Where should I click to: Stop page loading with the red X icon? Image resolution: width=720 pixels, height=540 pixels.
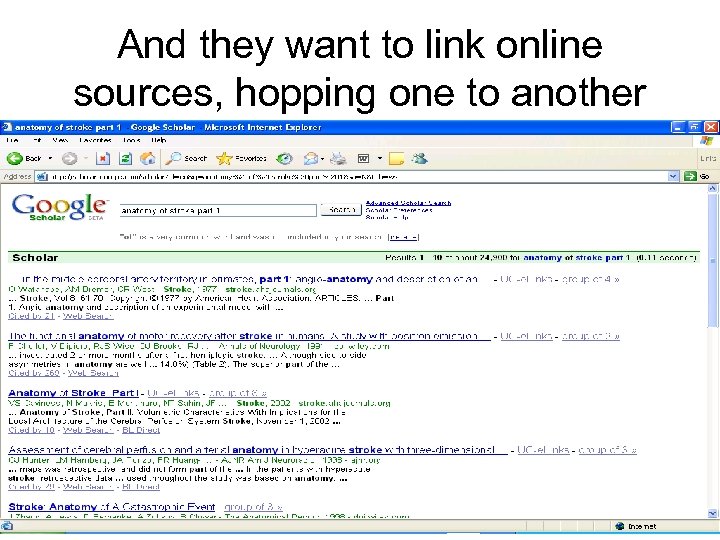coord(102,159)
